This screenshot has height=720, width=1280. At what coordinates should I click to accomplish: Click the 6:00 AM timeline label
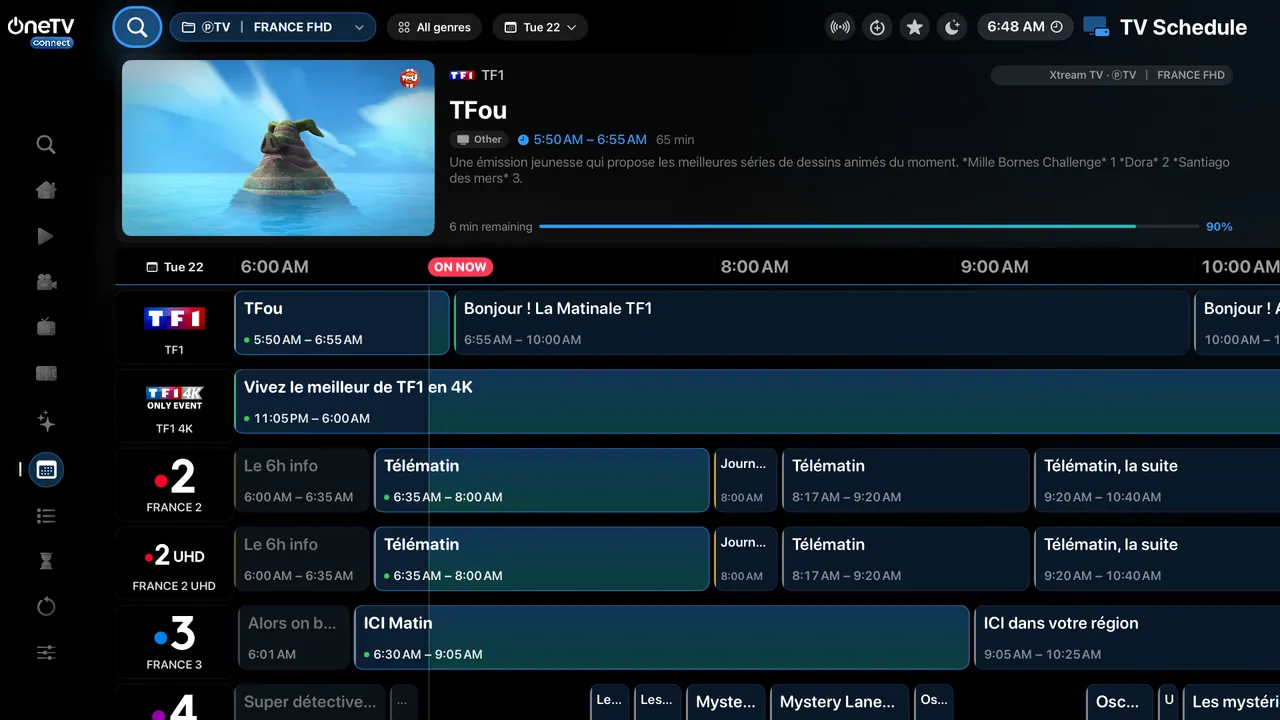point(275,267)
